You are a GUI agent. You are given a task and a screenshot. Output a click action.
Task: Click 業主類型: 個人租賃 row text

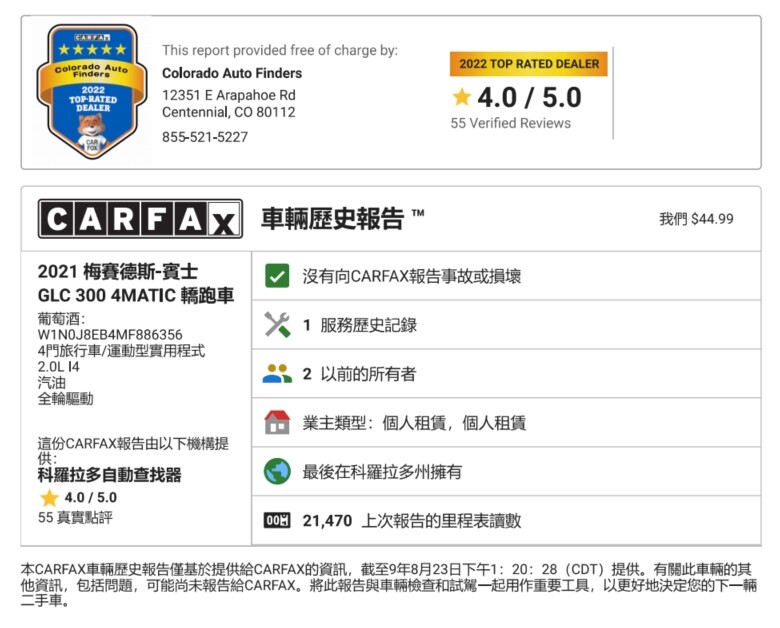pos(414,423)
